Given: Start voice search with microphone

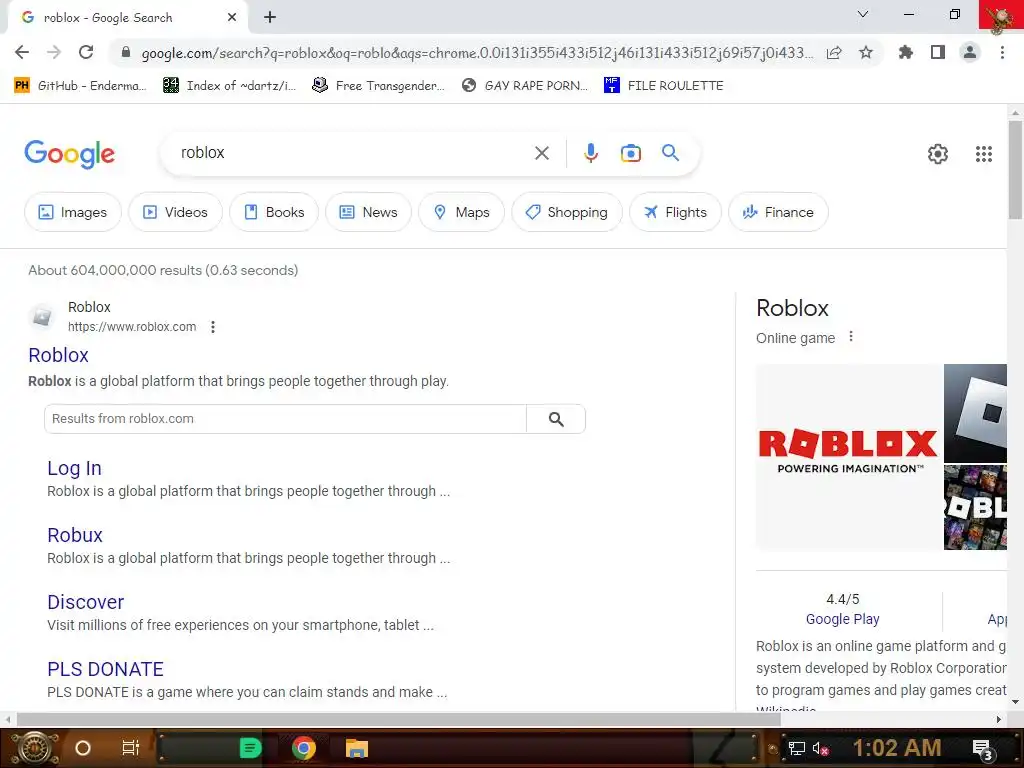Looking at the screenshot, I should click(x=590, y=153).
